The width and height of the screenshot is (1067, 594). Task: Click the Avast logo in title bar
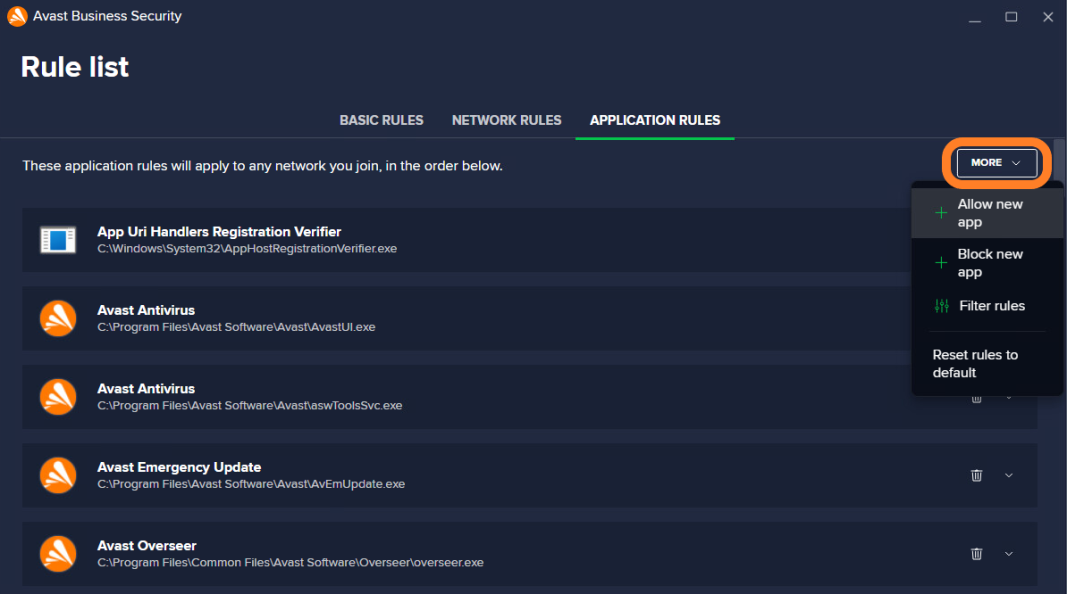(x=17, y=16)
